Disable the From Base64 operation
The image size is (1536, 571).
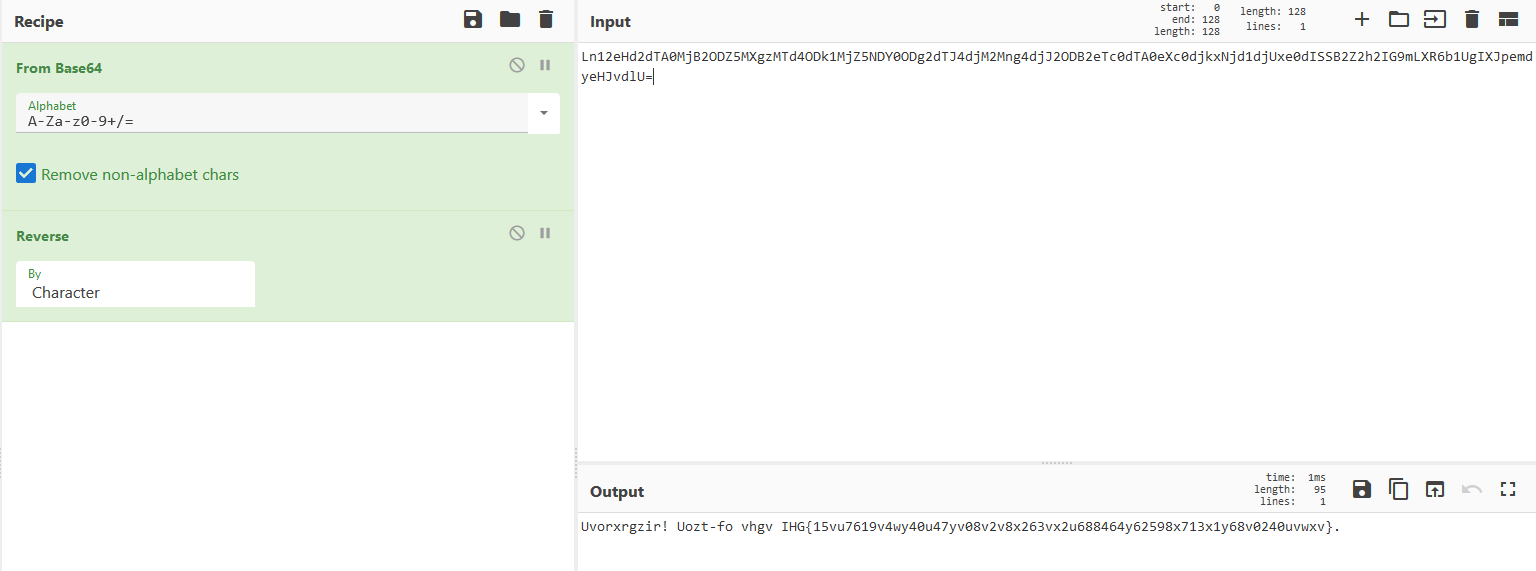coord(516,65)
